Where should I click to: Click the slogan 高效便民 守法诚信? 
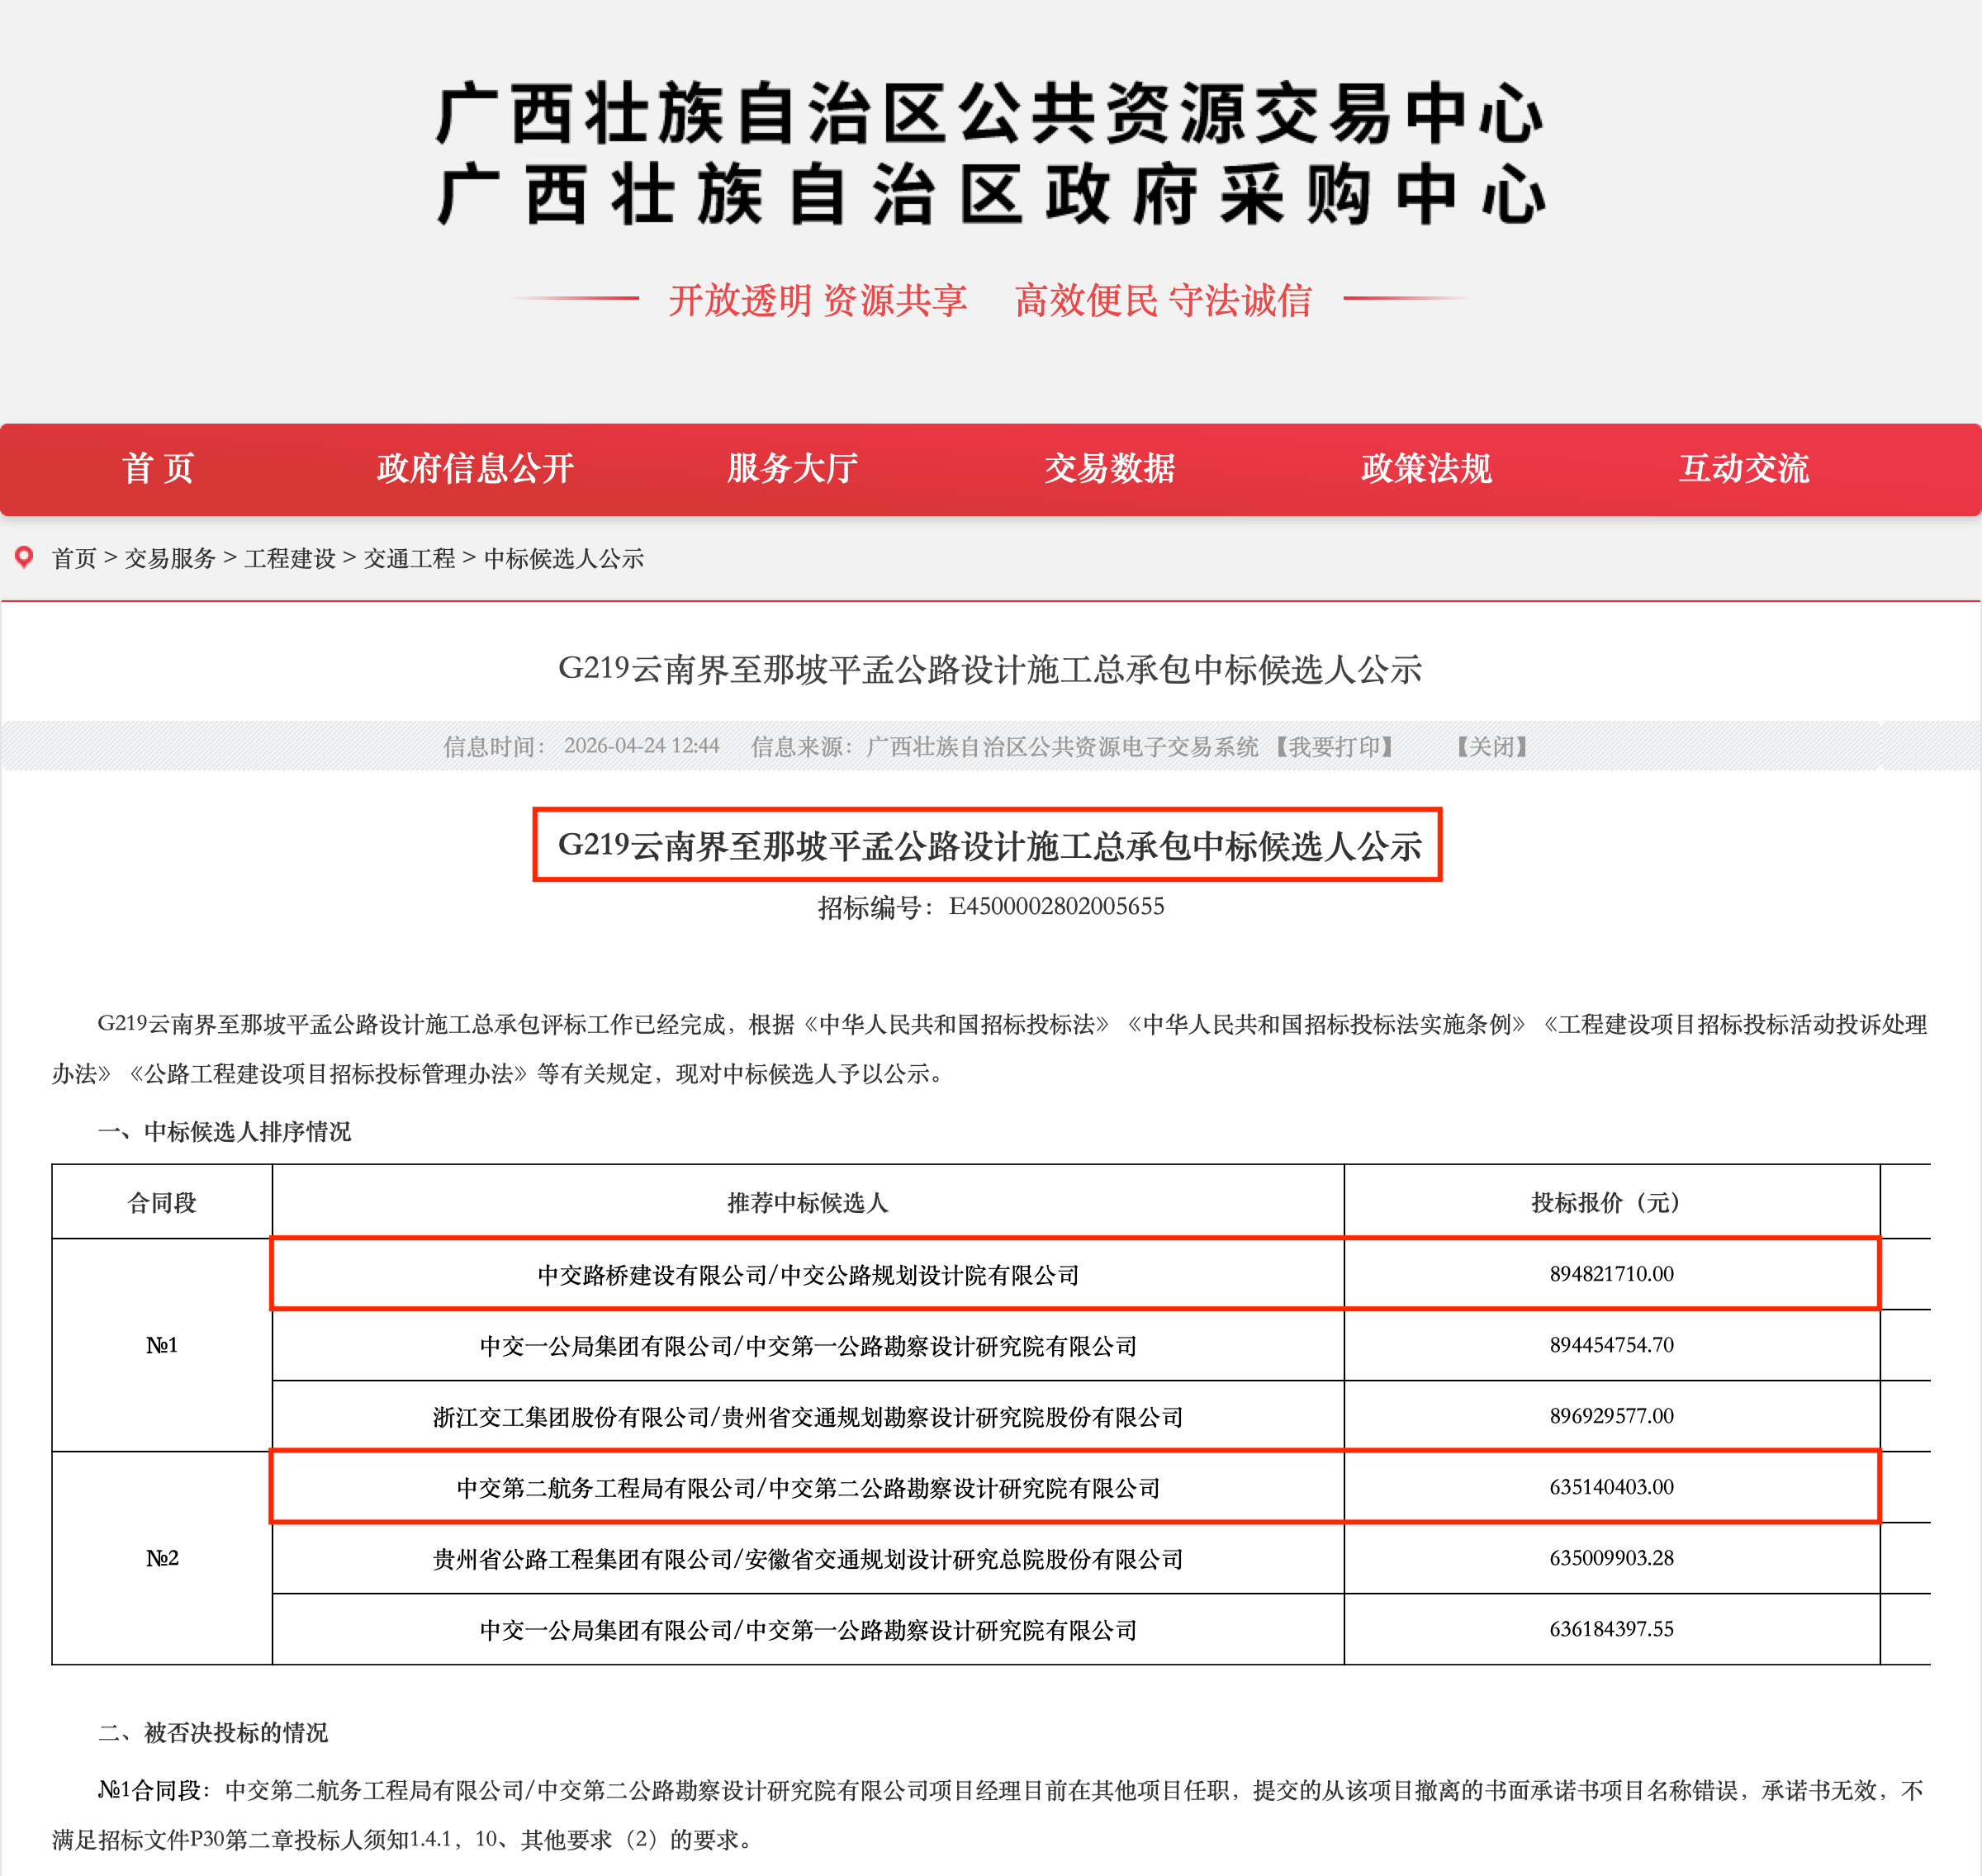pos(1163,300)
